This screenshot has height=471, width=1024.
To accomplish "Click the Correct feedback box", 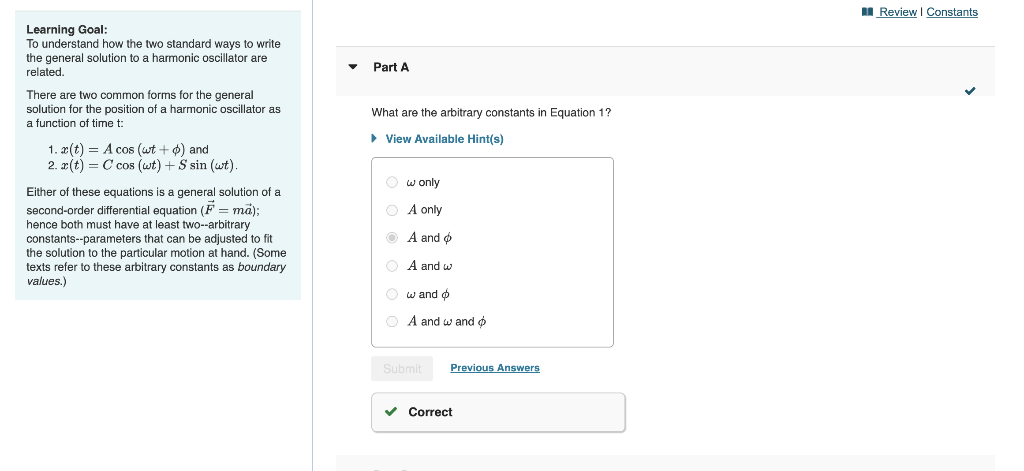I will pyautogui.click(x=498, y=412).
